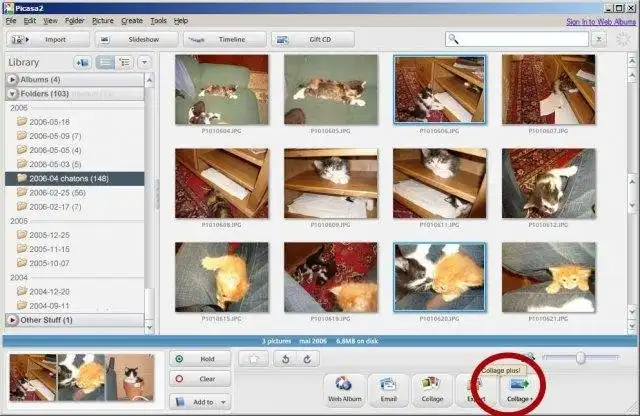
Task: Click the create new album icon
Action: tap(83, 62)
